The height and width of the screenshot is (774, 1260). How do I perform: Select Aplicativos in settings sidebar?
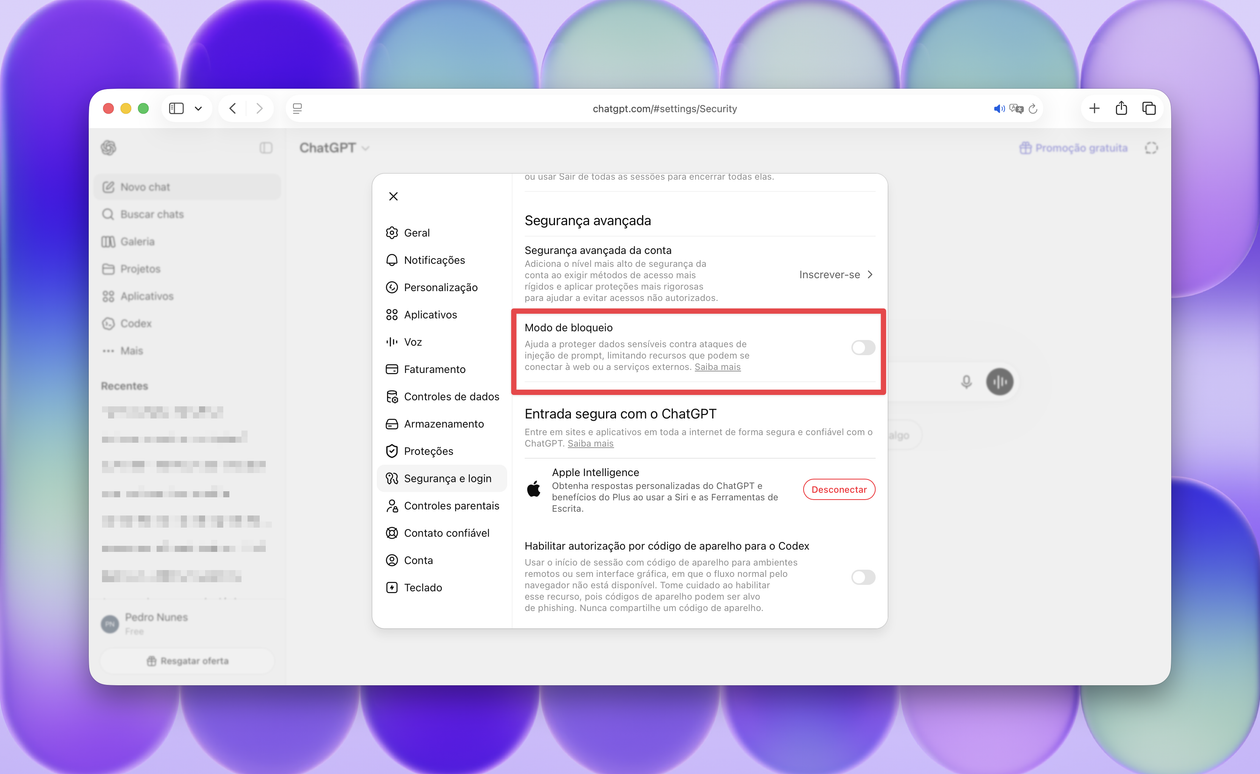pos(442,315)
